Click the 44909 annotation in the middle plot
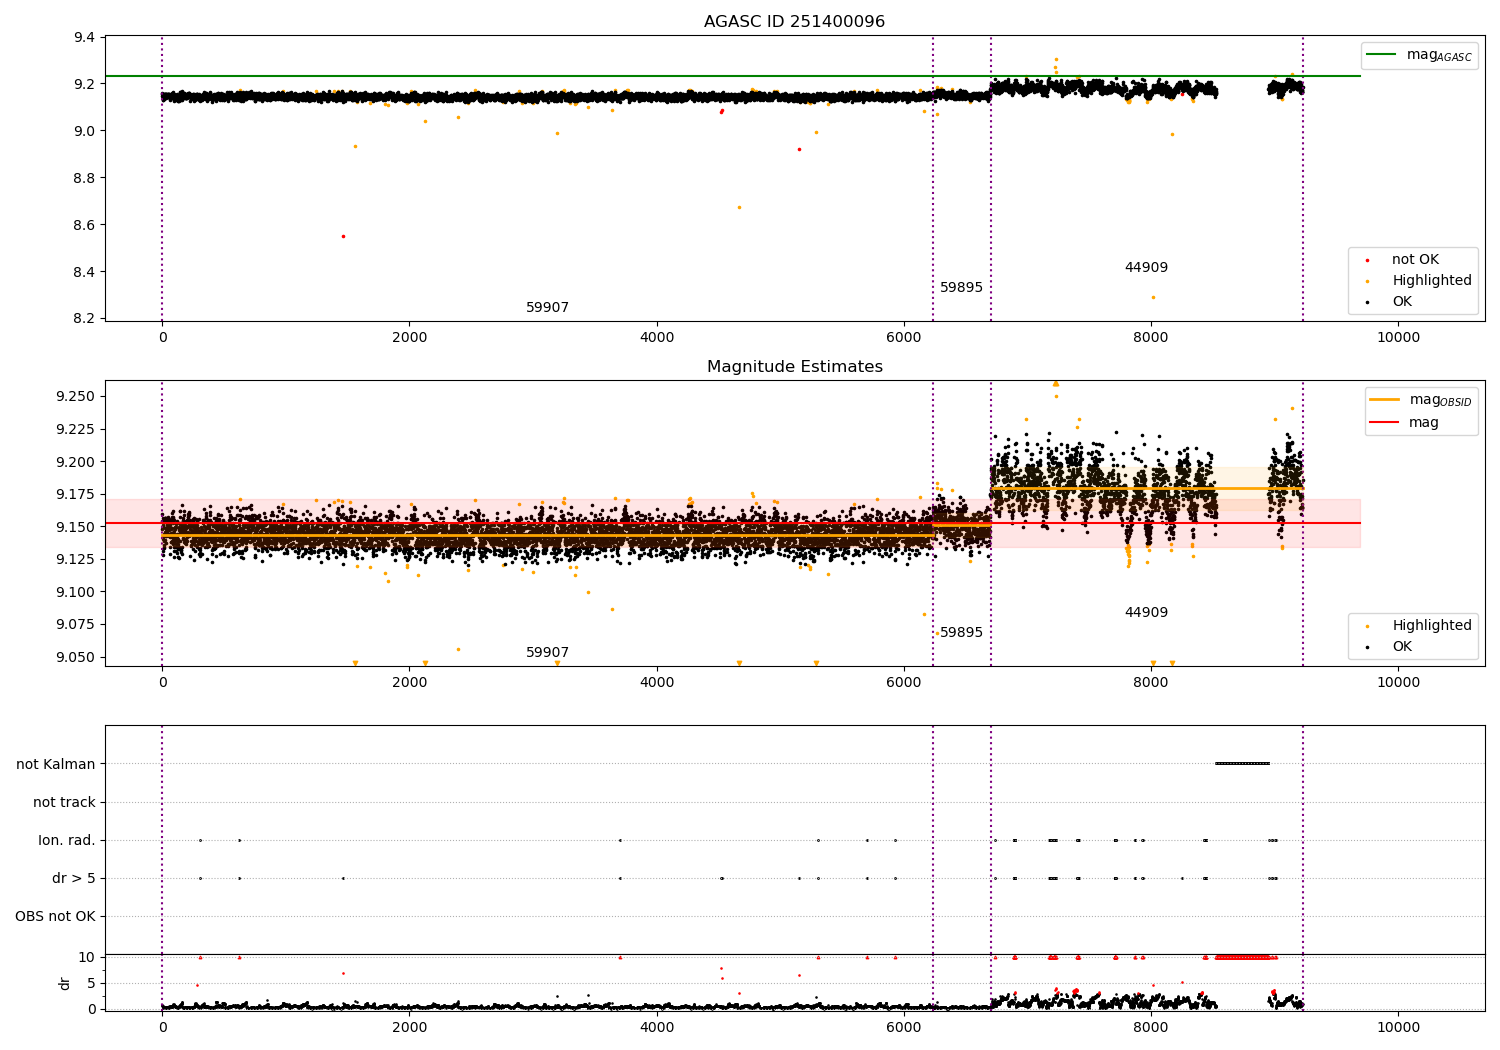Image resolution: width=1500 pixels, height=1050 pixels. click(1146, 613)
